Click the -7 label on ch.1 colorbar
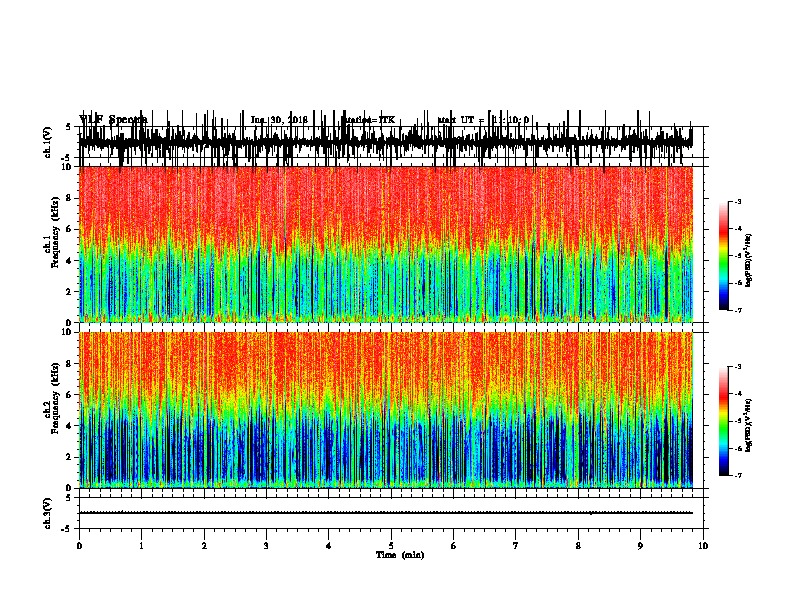 pos(738,310)
